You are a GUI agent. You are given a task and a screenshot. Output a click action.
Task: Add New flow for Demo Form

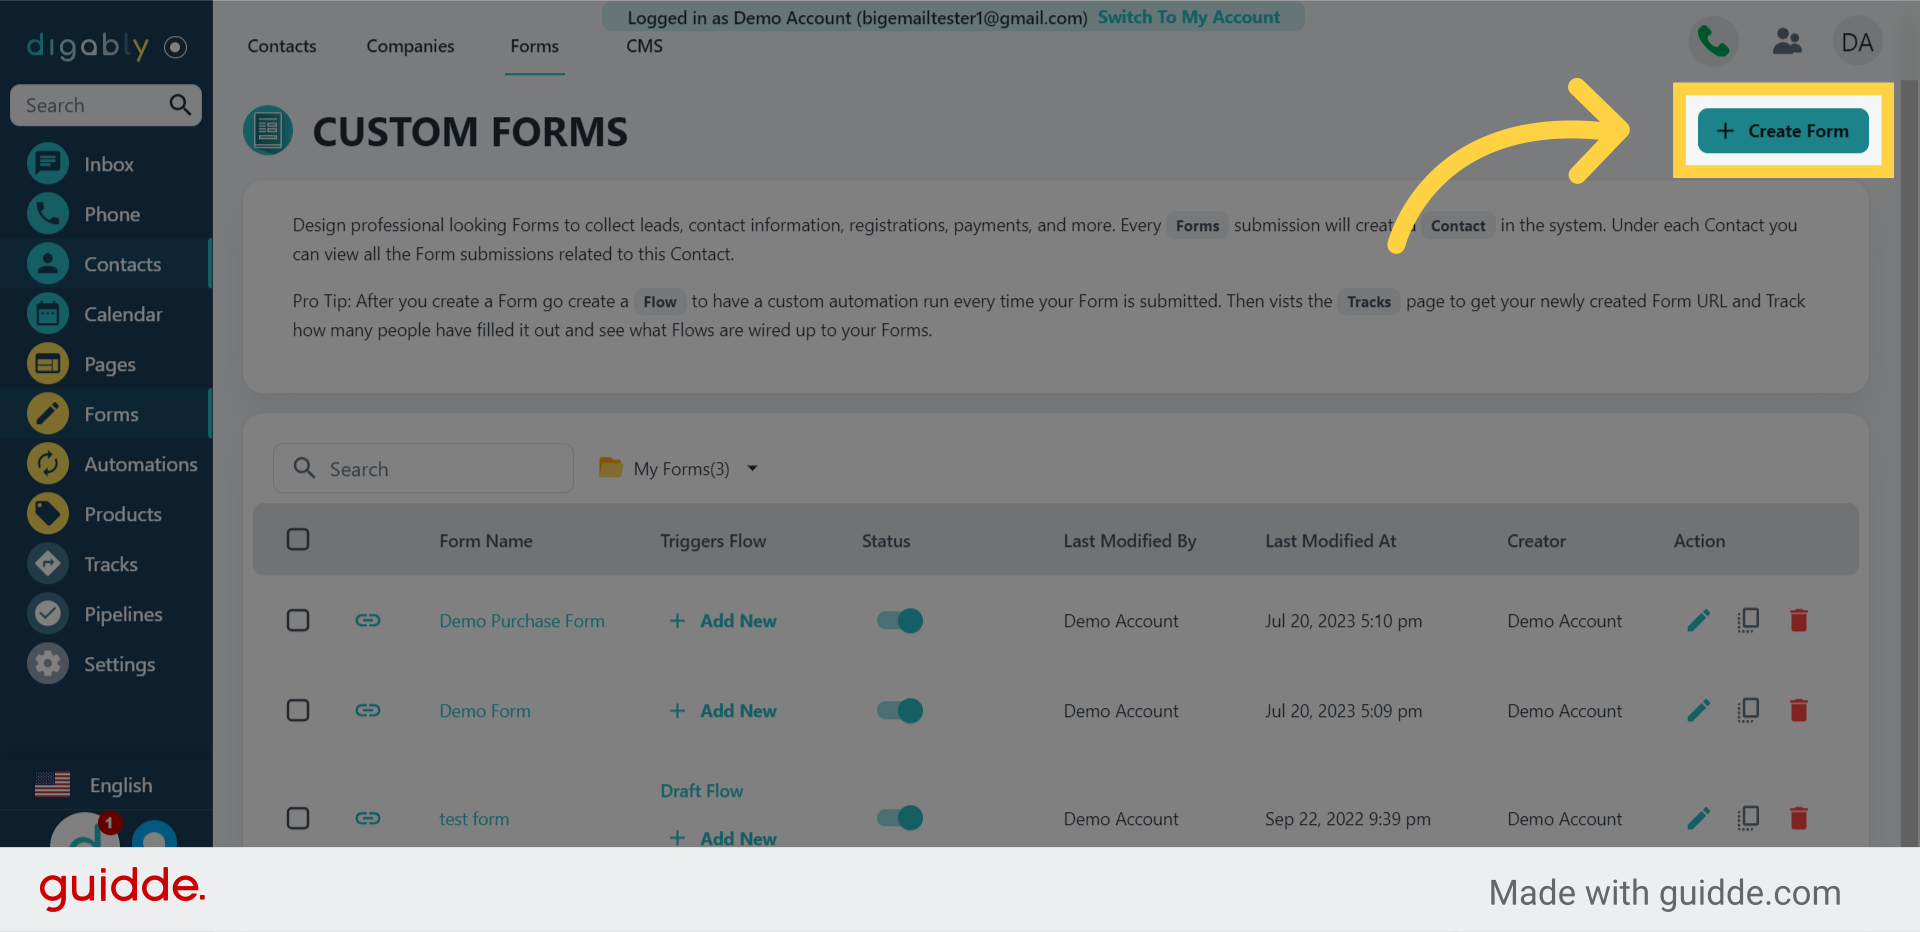(723, 711)
